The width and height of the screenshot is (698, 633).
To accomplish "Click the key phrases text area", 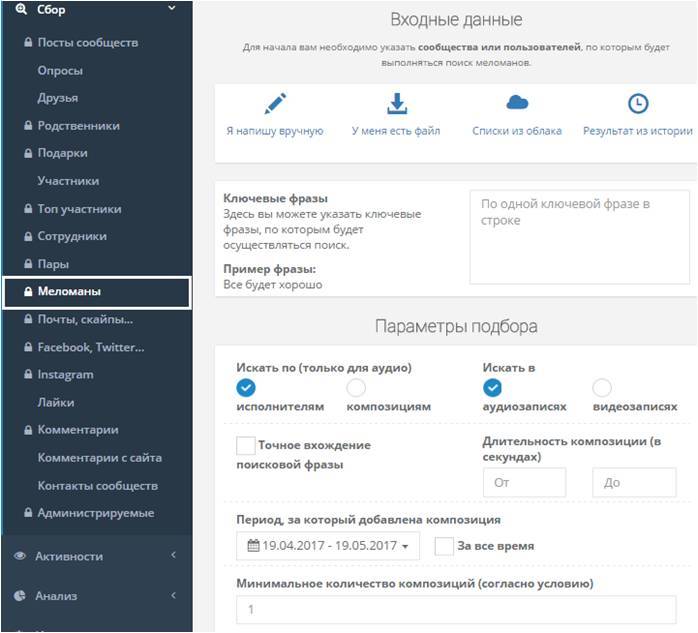I will tap(579, 238).
